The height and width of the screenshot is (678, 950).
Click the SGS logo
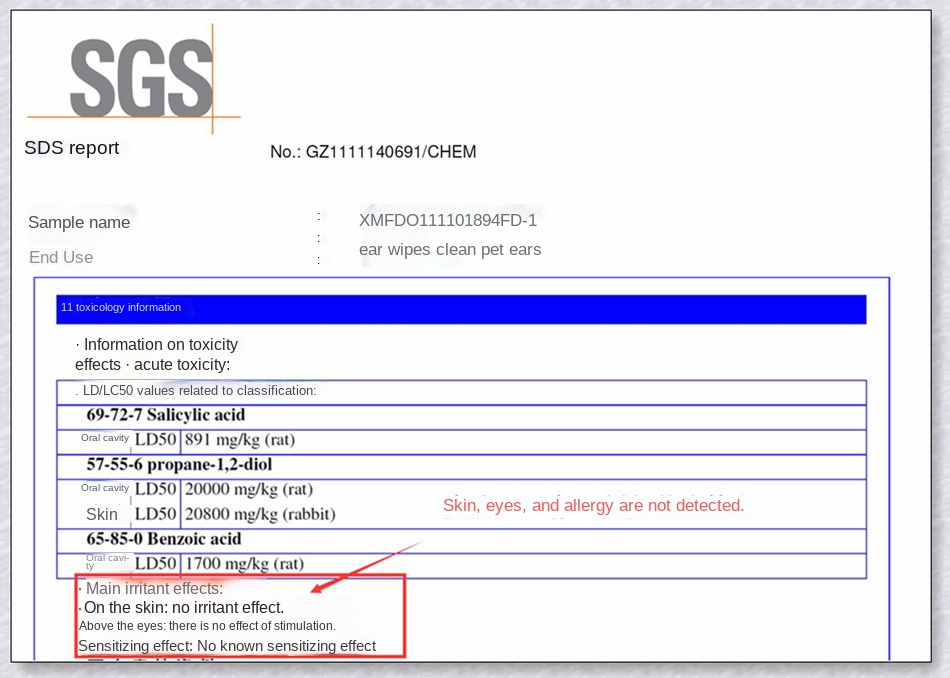pos(140,78)
